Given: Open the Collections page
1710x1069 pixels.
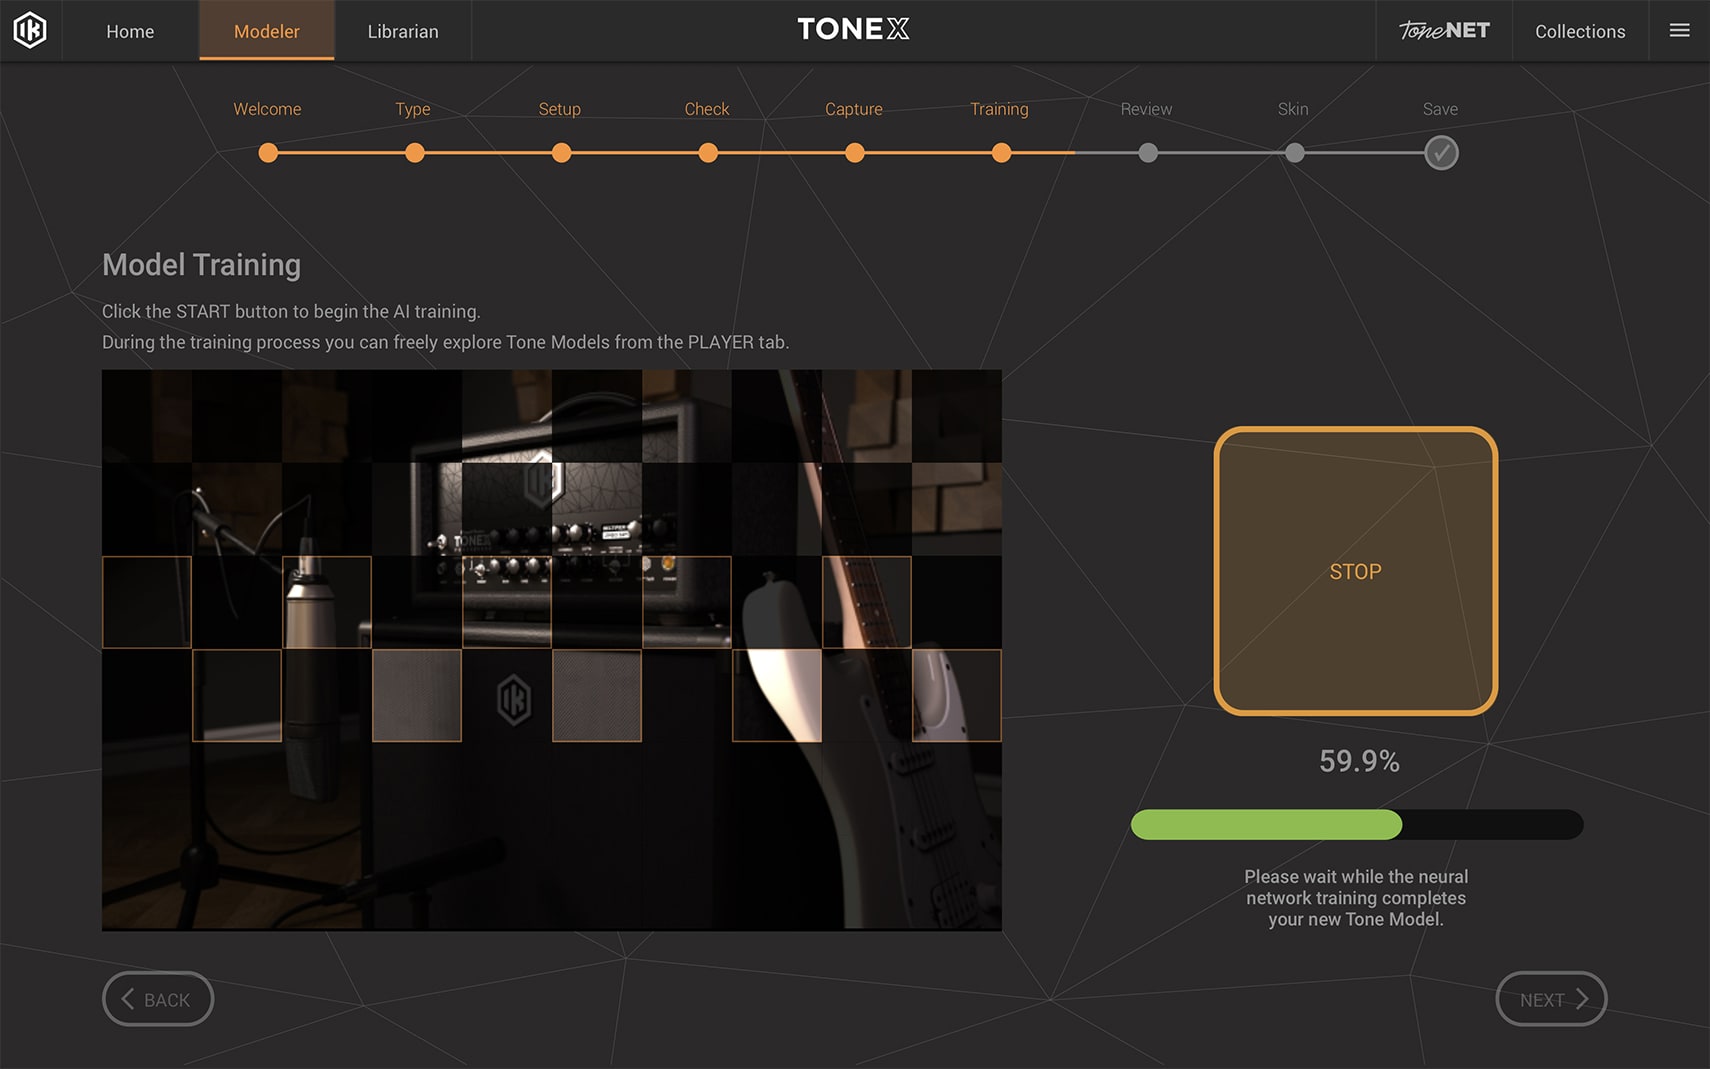Looking at the screenshot, I should tap(1580, 31).
